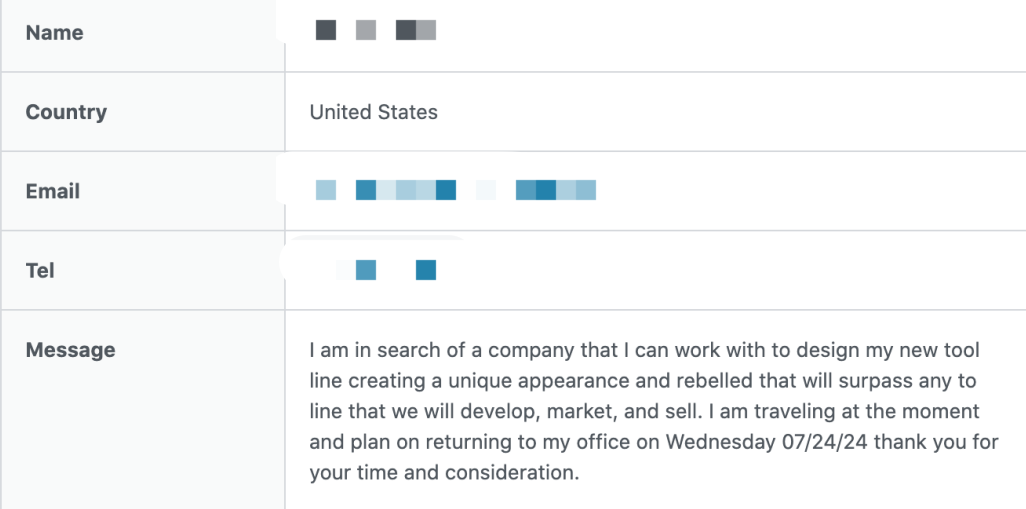Screen dimensions: 1026x509
Task: Click the Name field label
Action: click(54, 32)
